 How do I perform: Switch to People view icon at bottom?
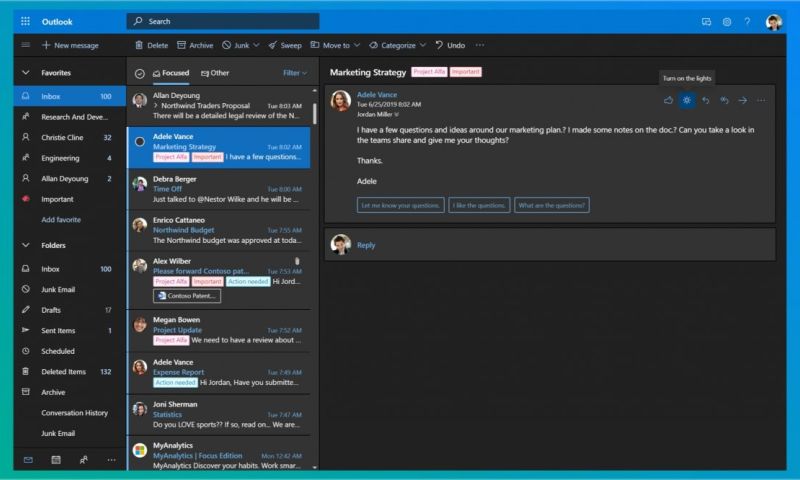84,460
